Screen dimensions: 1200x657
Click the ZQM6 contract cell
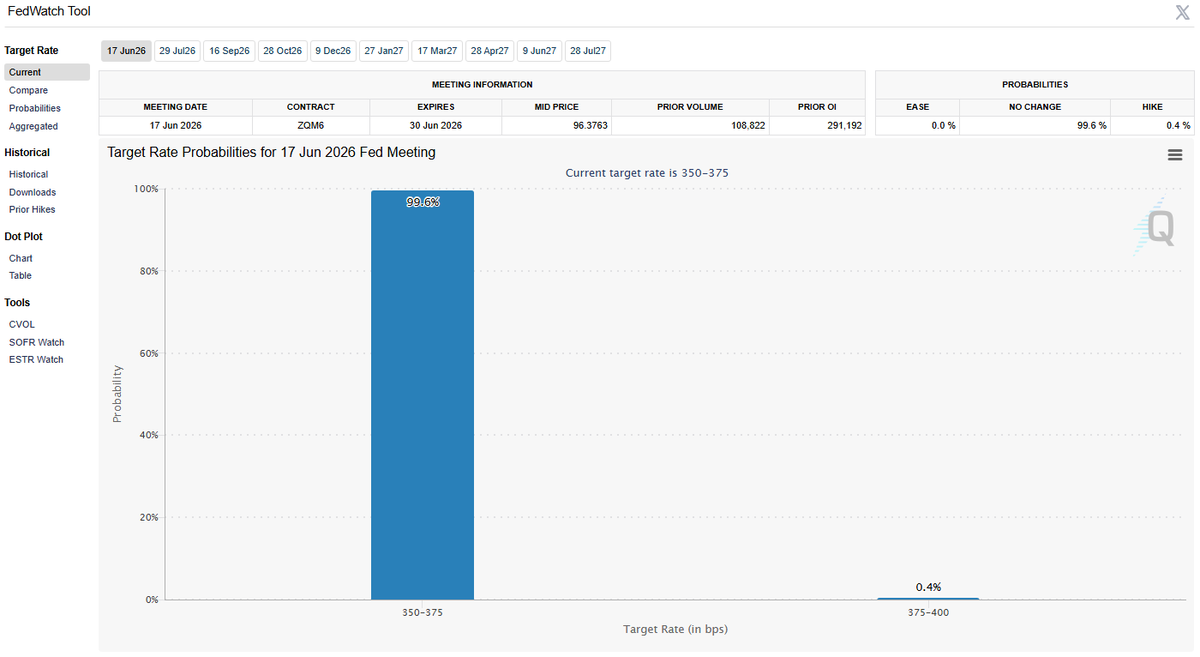click(x=311, y=125)
